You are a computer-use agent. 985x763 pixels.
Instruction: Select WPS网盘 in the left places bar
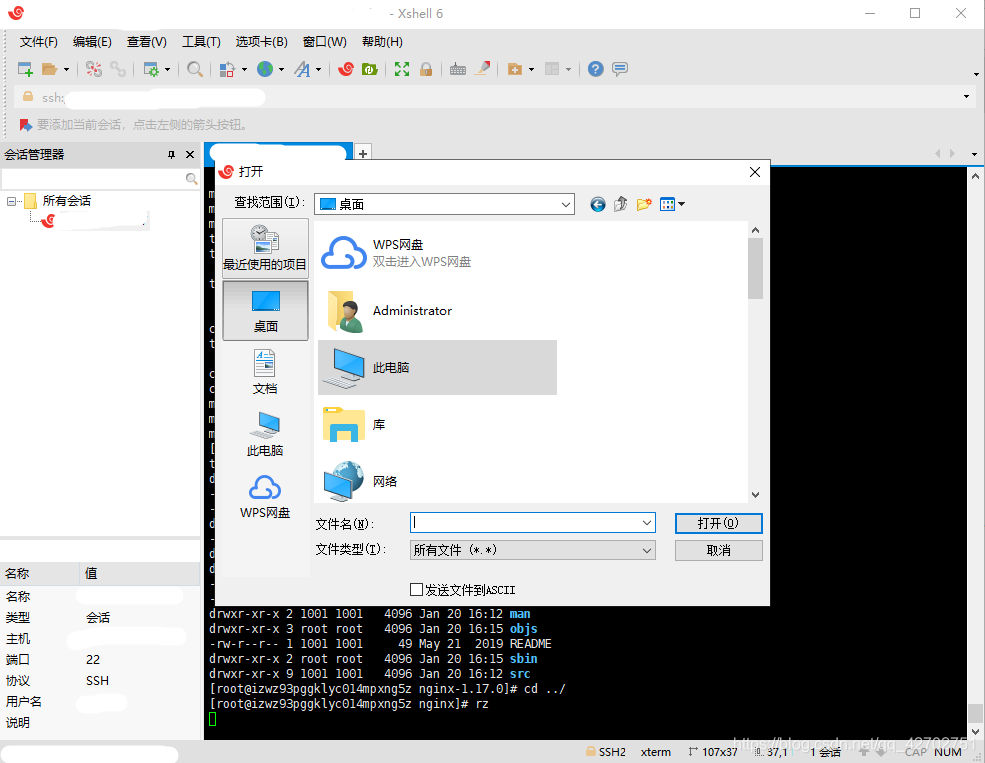pos(265,496)
